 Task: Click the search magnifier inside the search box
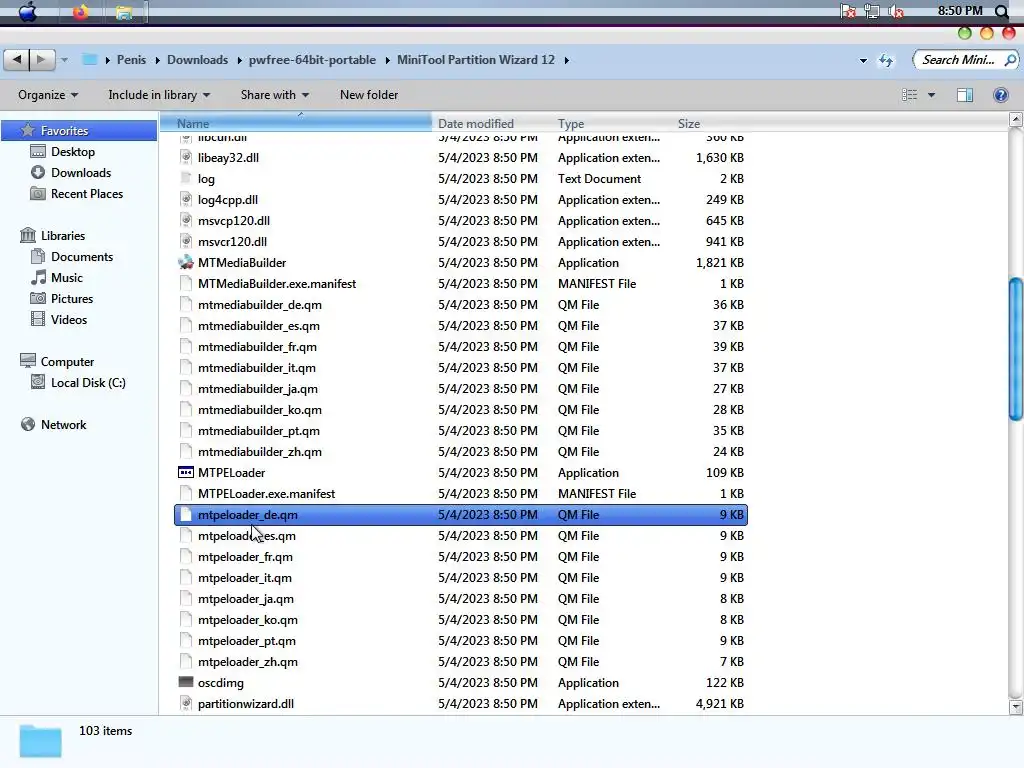1010,60
